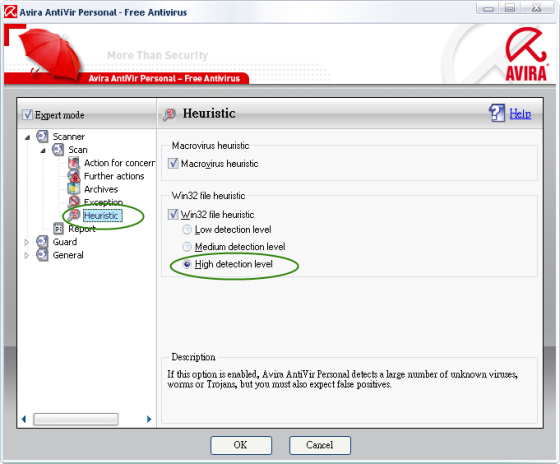This screenshot has width=560, height=464.
Task: Collapse the Scan tree node
Action: 43,150
